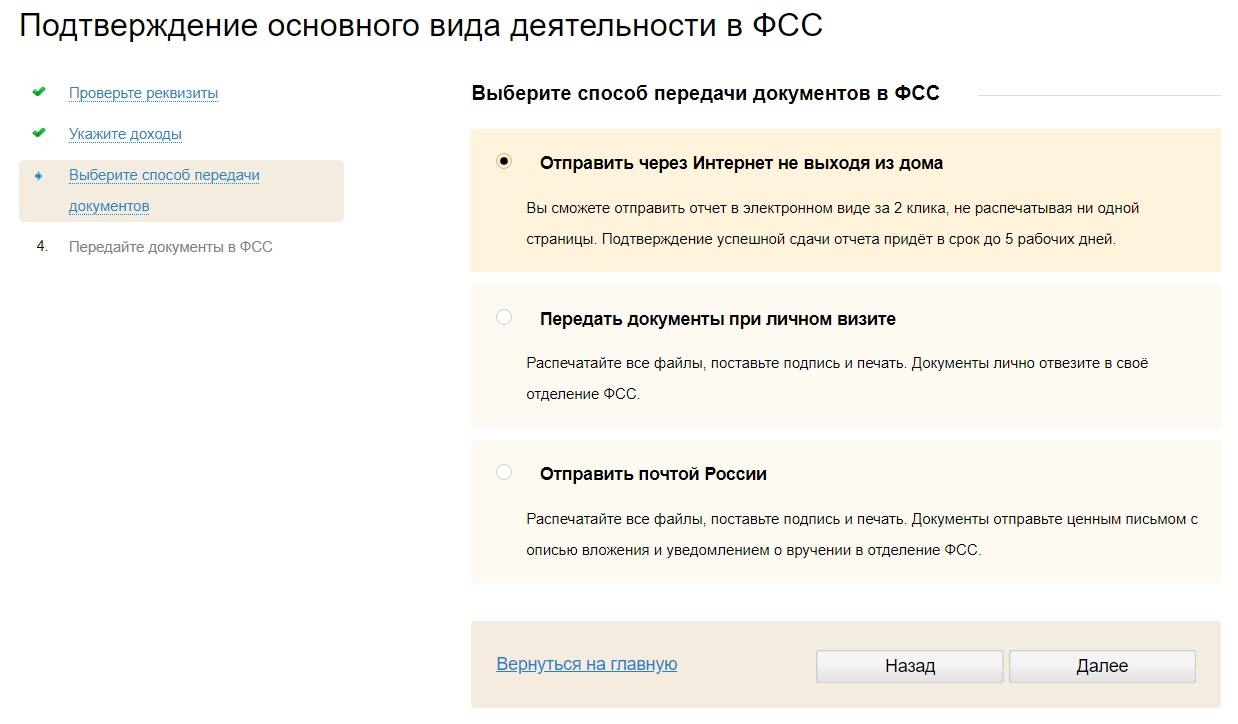Image resolution: width=1238 pixels, height=724 pixels.
Task: Click the Отправить через Интернет option title
Action: pos(741,163)
